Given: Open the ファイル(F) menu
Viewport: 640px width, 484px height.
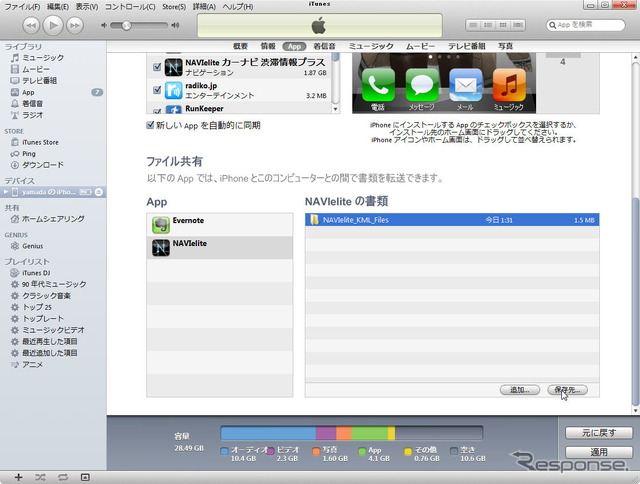Looking at the screenshot, I should 22,7.
